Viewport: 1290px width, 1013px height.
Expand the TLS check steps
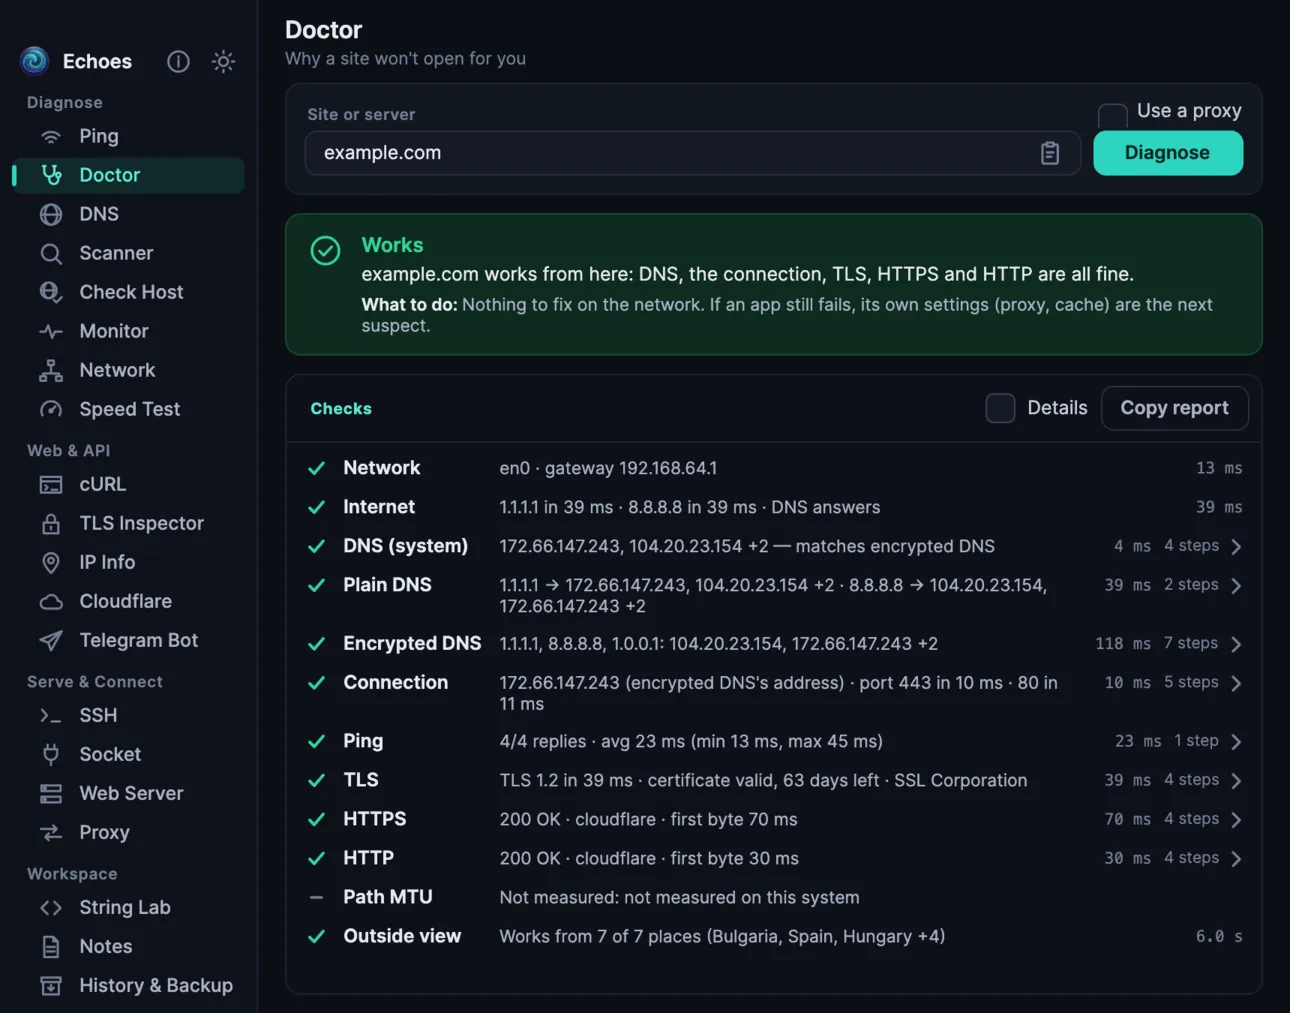tap(1237, 781)
